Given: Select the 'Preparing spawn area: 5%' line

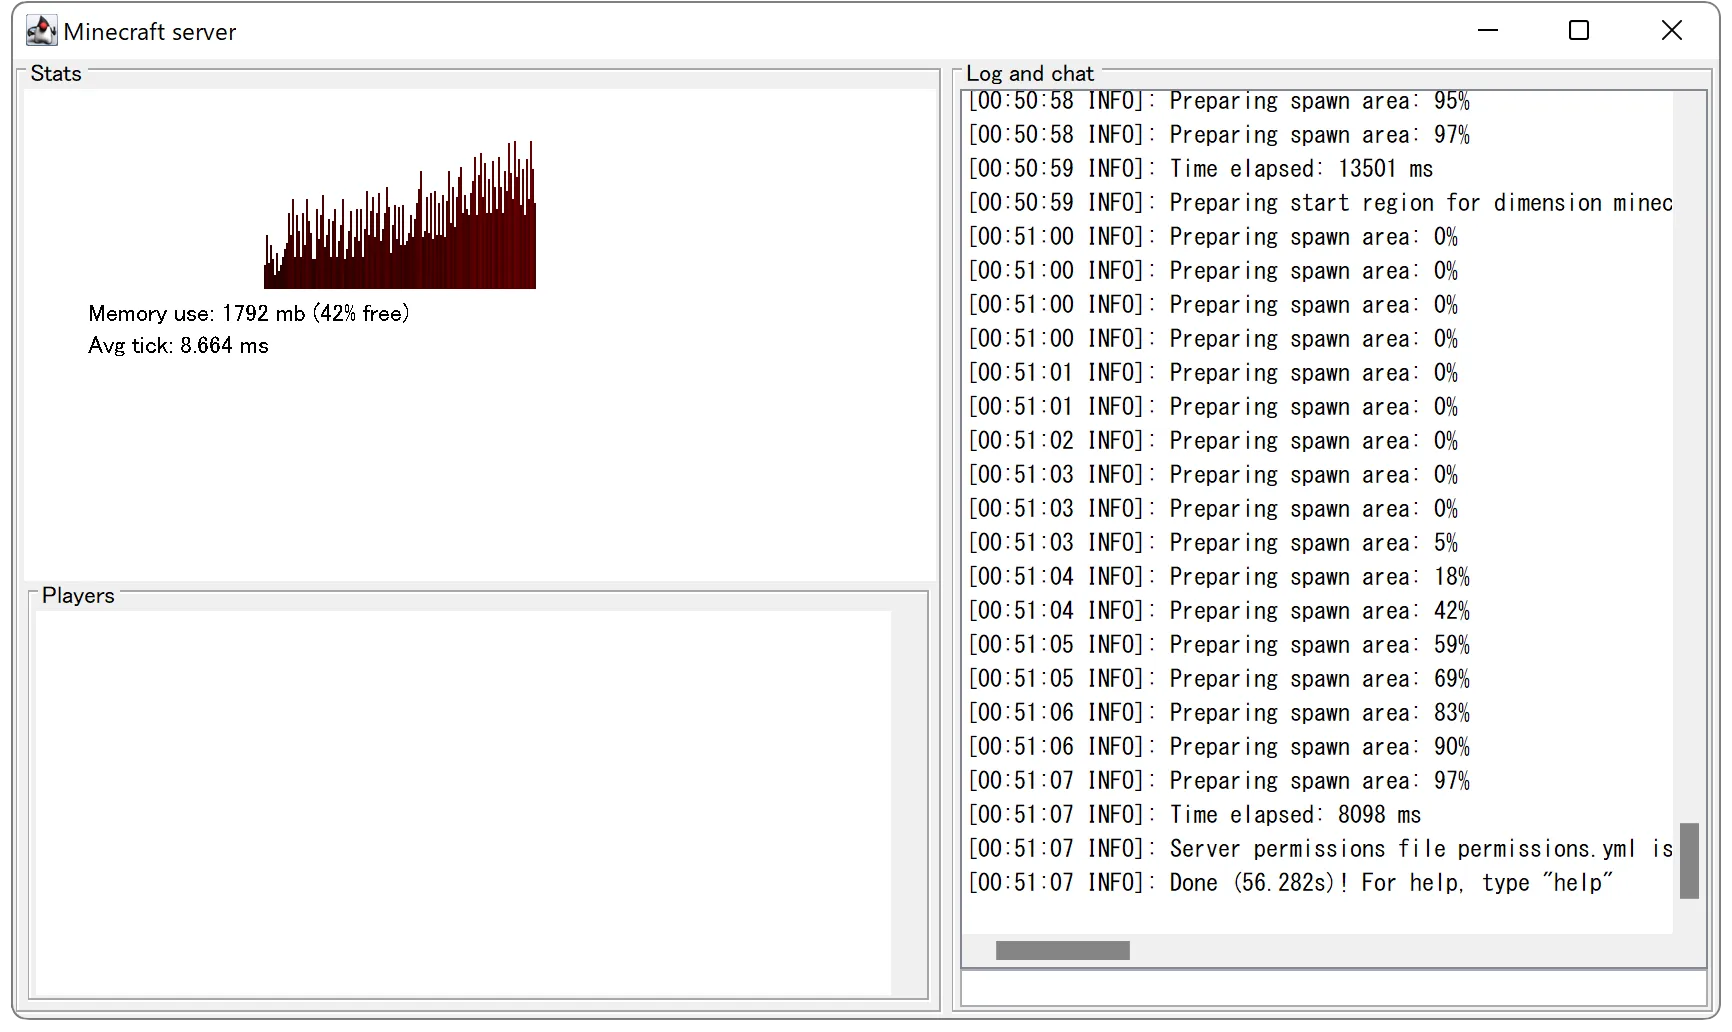Looking at the screenshot, I should 1213,542.
